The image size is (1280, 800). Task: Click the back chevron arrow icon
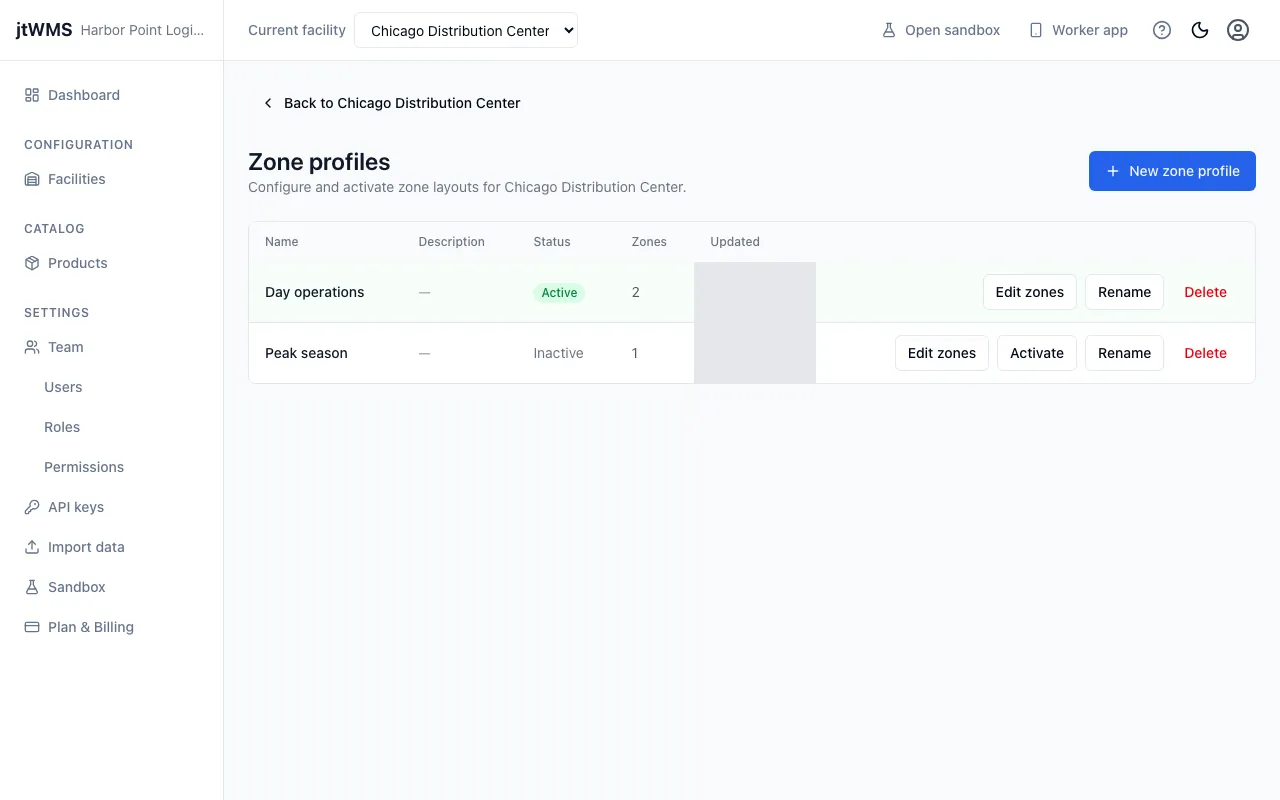268,103
